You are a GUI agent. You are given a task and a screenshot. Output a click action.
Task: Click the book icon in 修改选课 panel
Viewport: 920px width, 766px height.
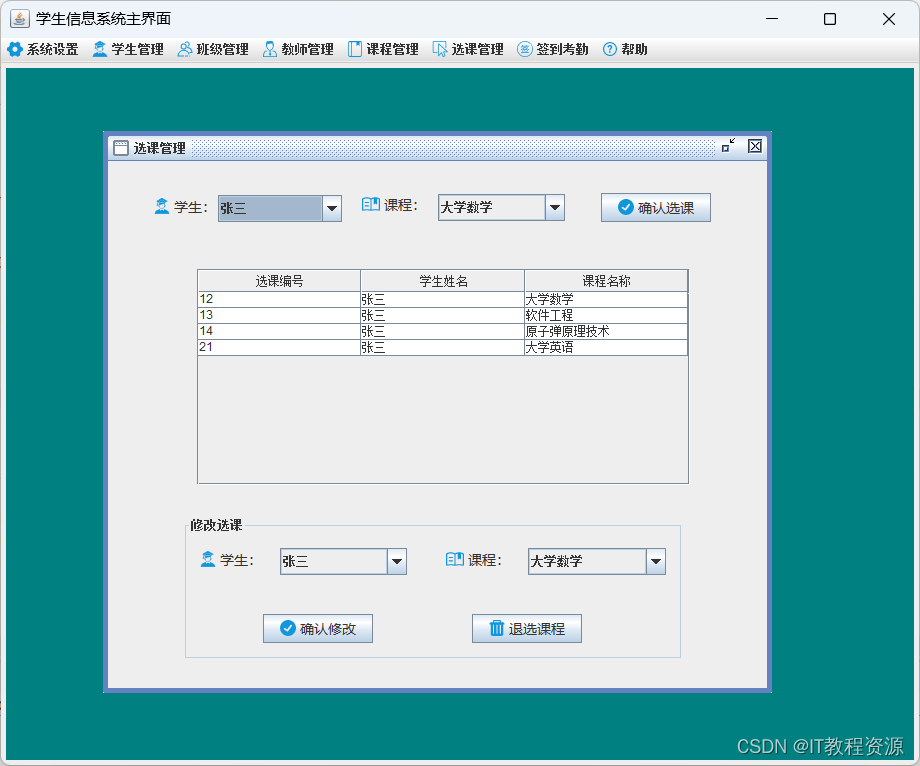tap(455, 559)
